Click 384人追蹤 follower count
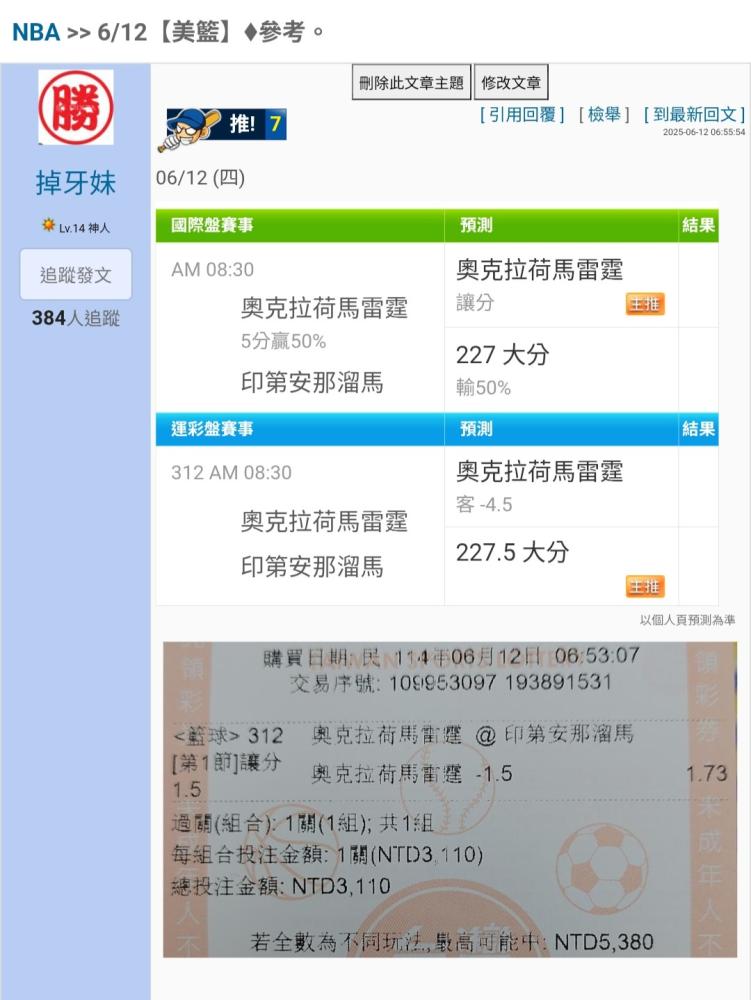Screen dimensions: 751x1000 (76, 318)
